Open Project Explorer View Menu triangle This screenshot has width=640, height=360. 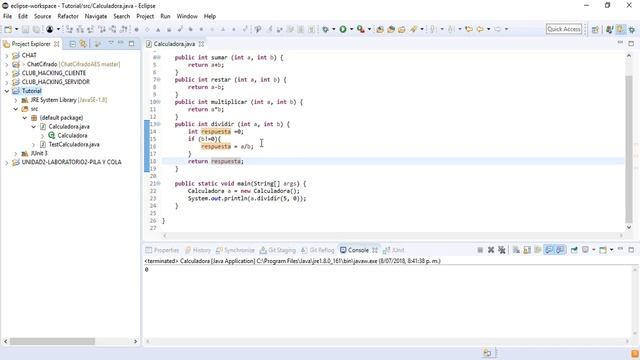[x=111, y=43]
